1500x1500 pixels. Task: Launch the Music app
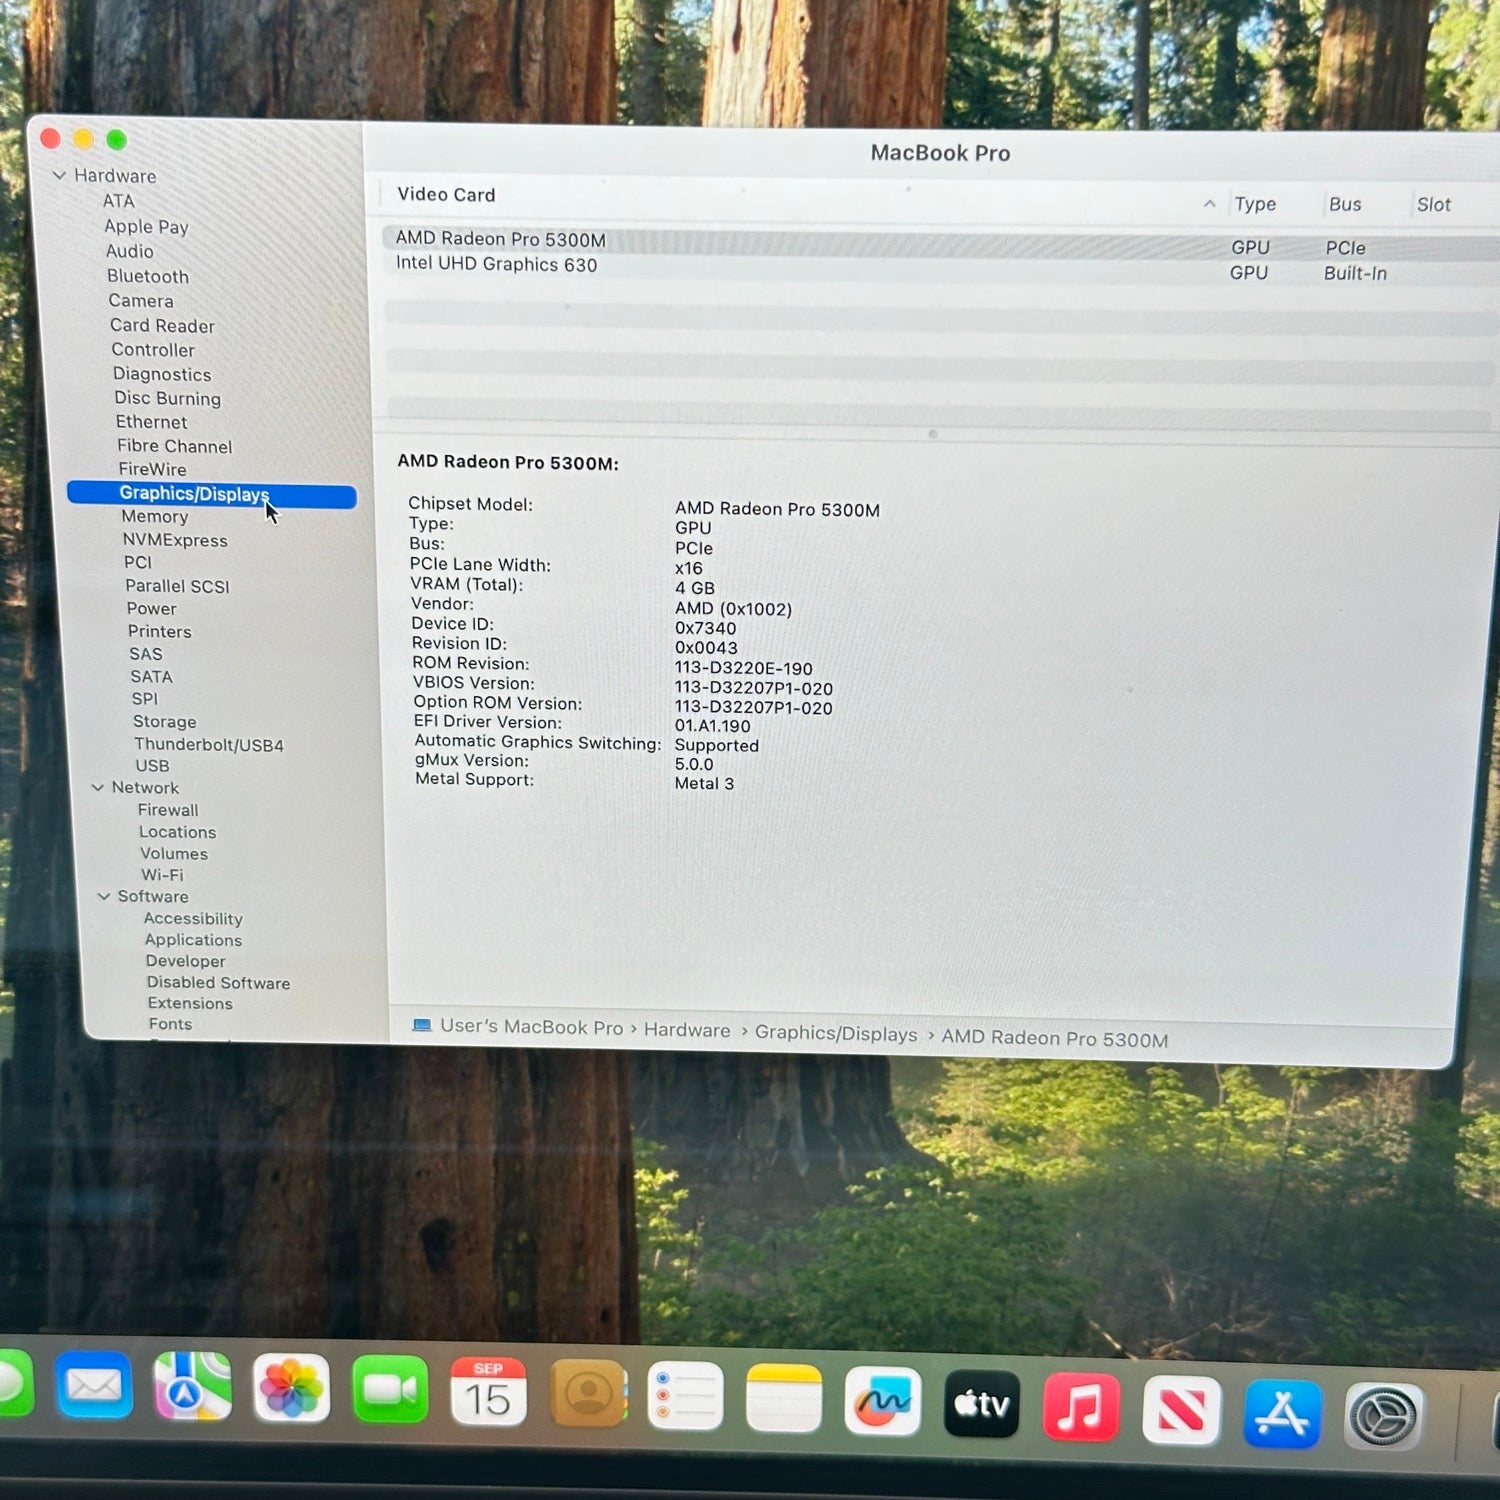1080,1407
